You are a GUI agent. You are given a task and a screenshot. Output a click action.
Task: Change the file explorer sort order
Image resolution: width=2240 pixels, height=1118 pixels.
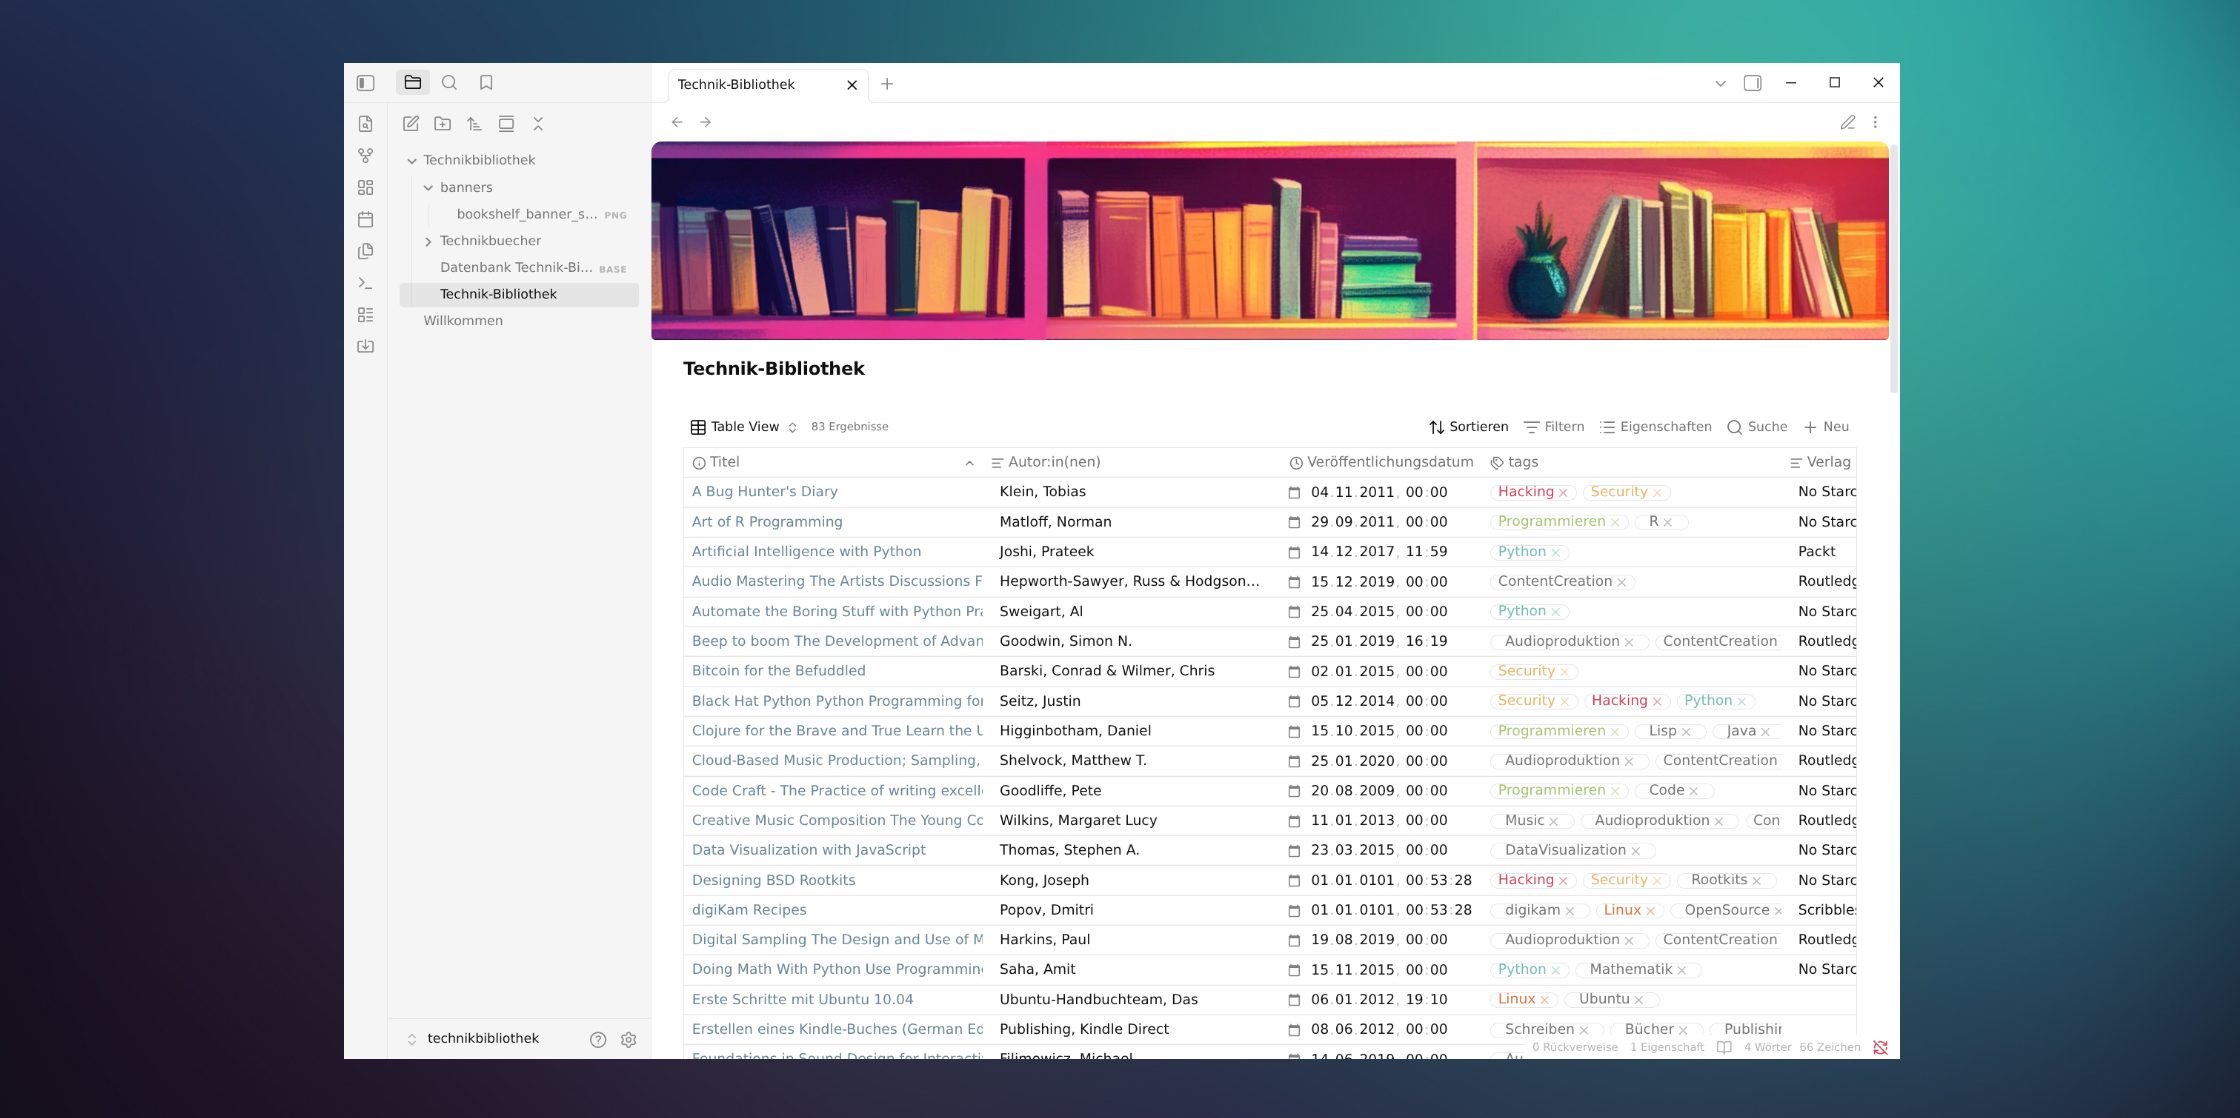(475, 124)
